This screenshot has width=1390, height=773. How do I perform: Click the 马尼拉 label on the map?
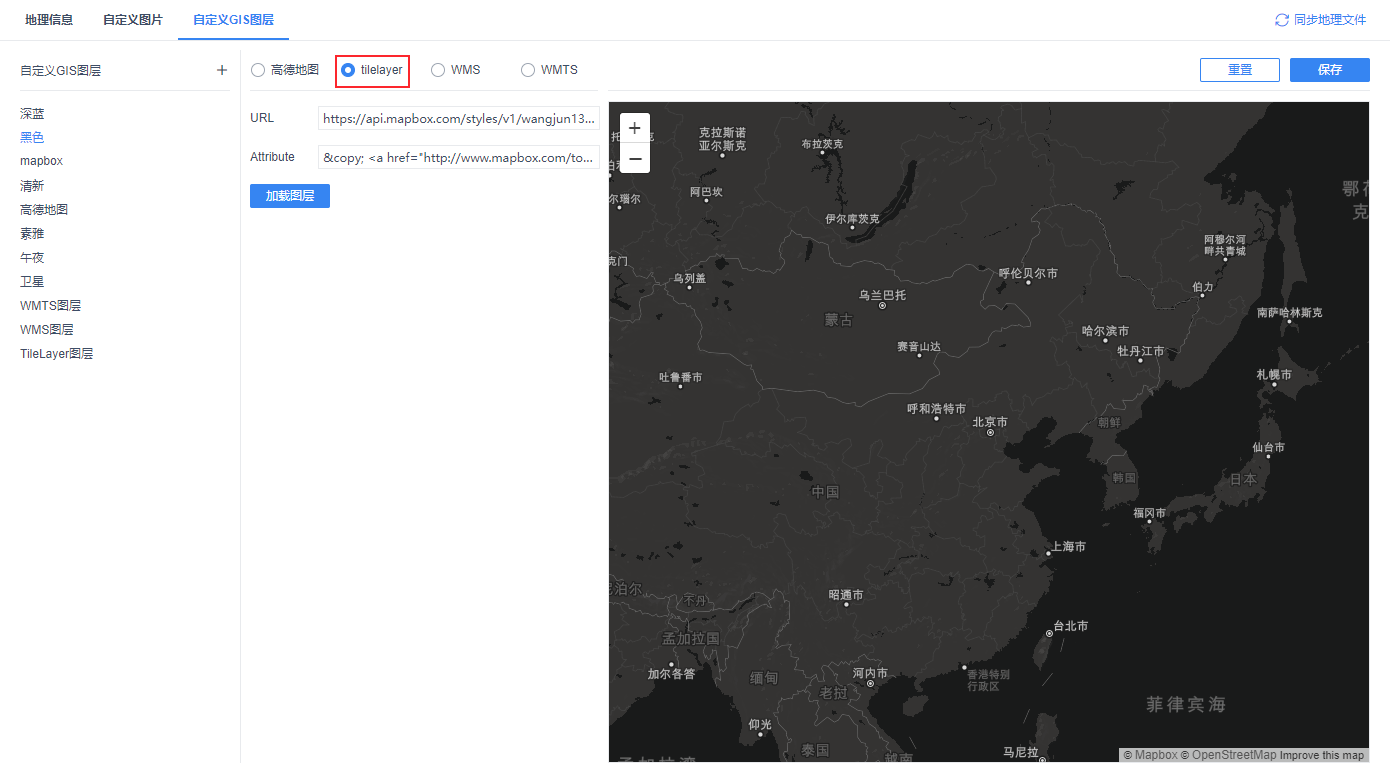pos(1021,752)
